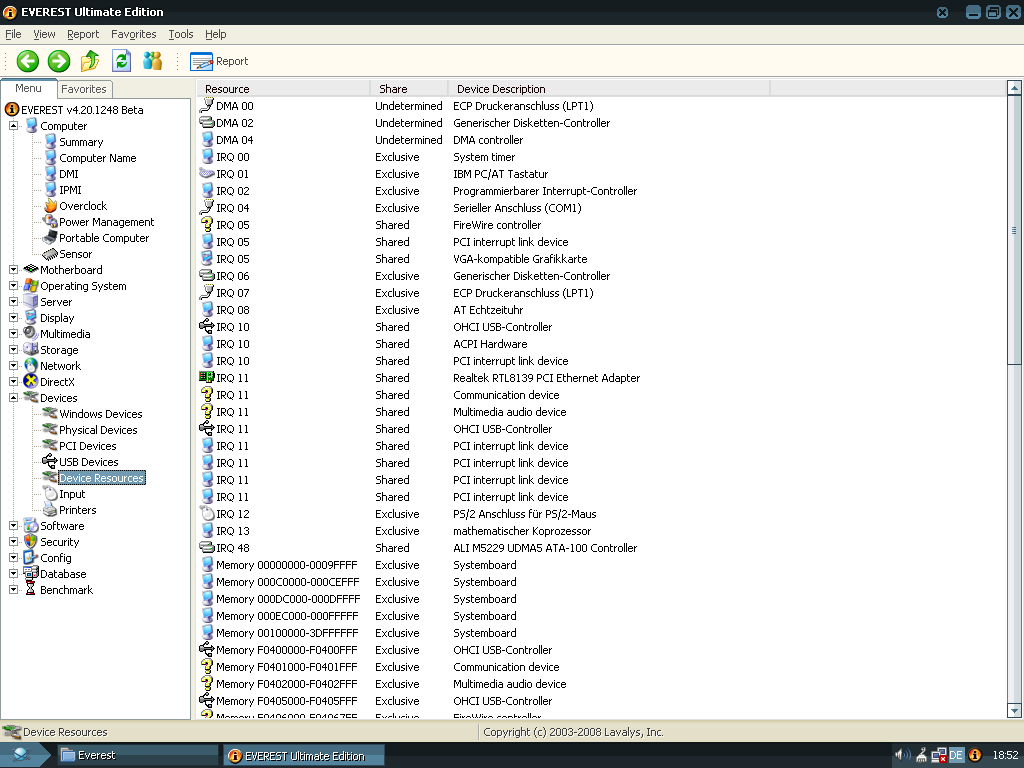
Task: Switch to the Favorites tab
Action: tap(84, 89)
